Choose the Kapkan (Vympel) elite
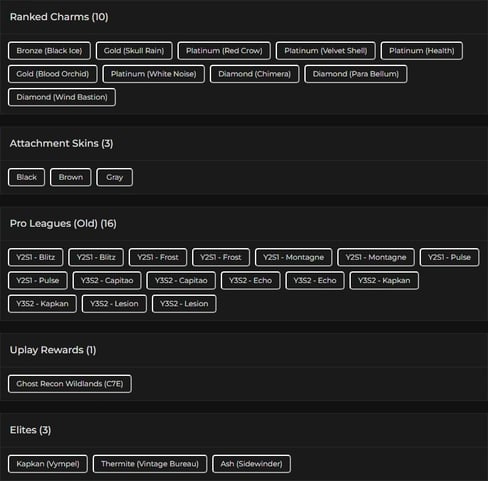Screen dimensions: 488x481 [48, 464]
